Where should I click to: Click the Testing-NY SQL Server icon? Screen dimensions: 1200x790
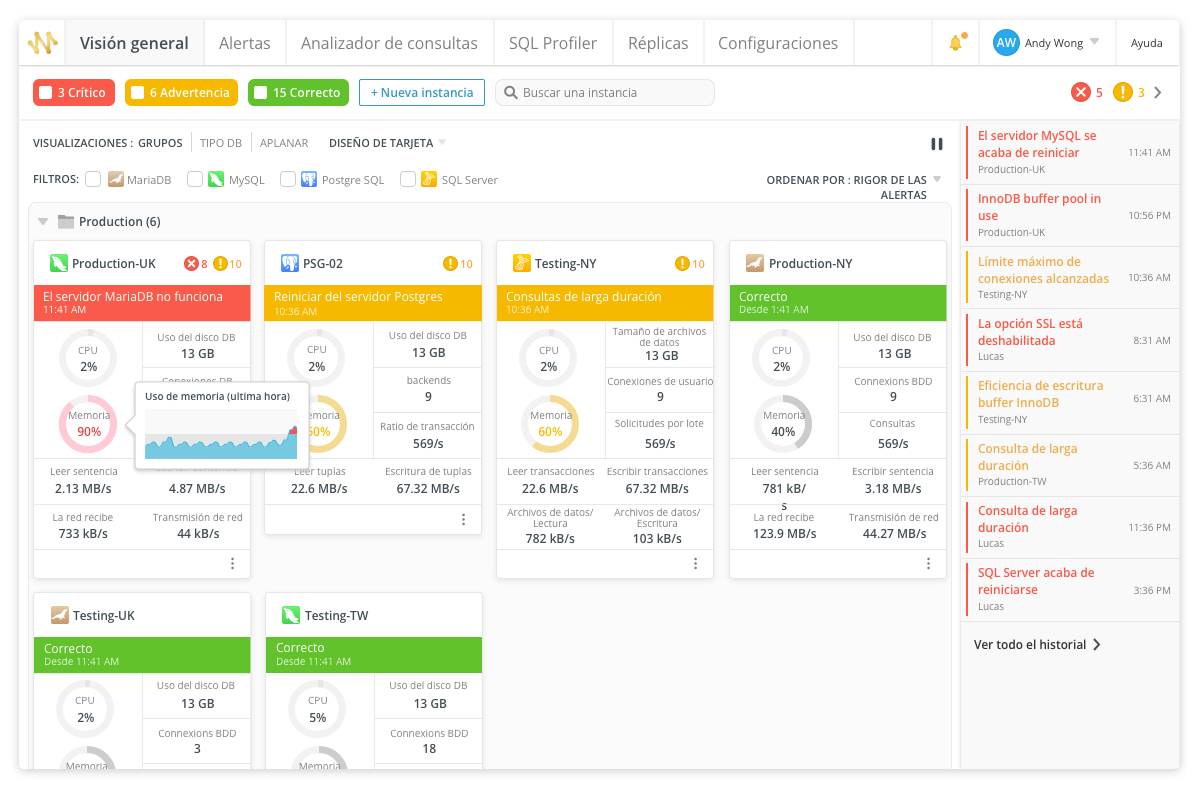(521, 264)
